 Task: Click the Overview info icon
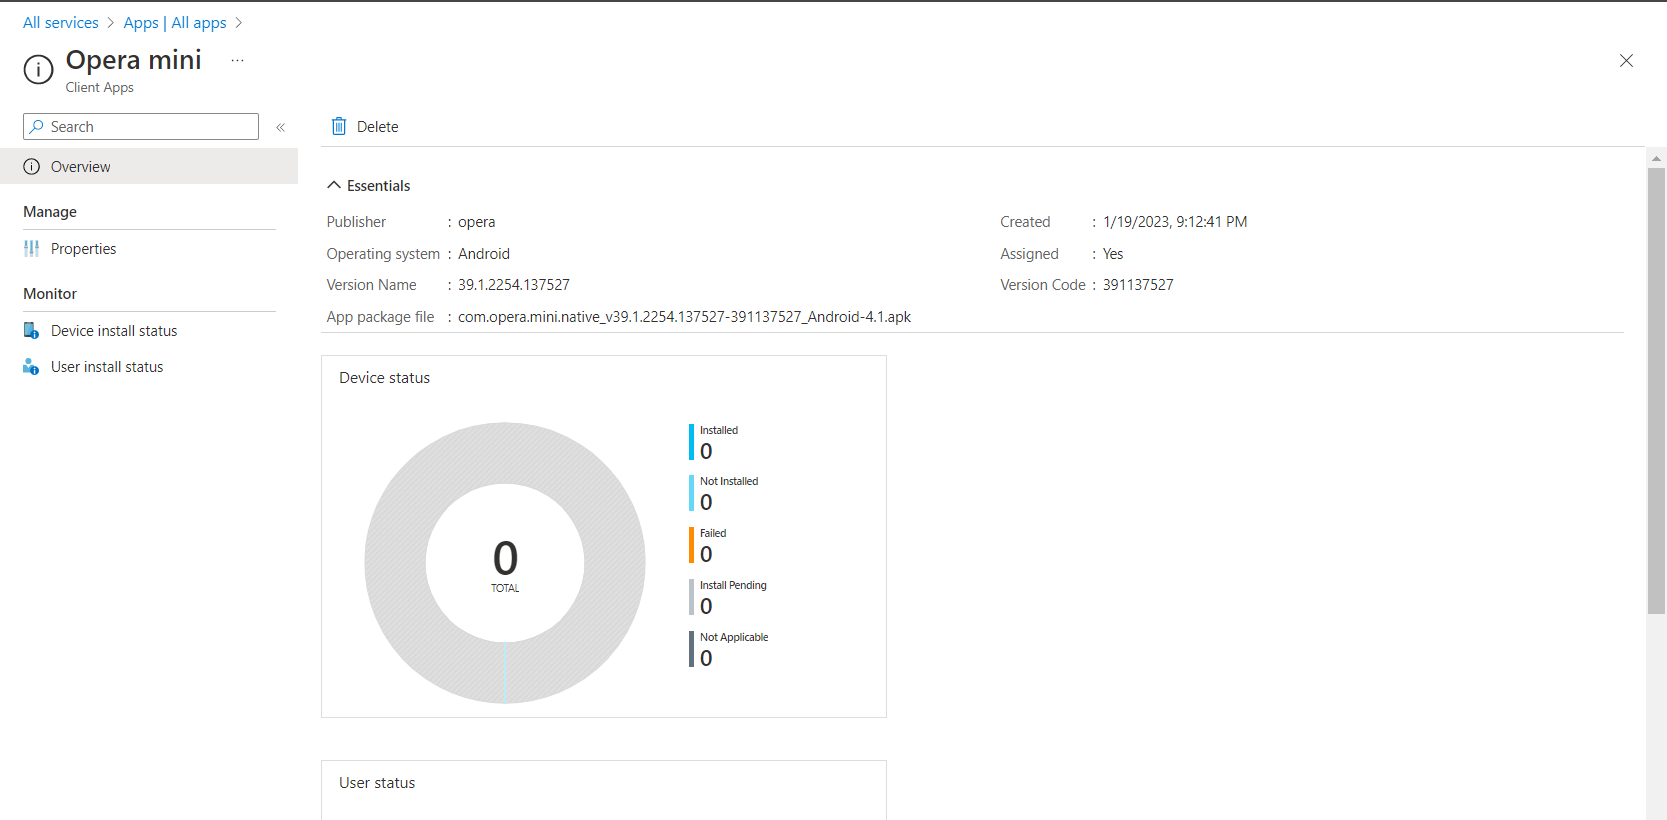(32, 166)
